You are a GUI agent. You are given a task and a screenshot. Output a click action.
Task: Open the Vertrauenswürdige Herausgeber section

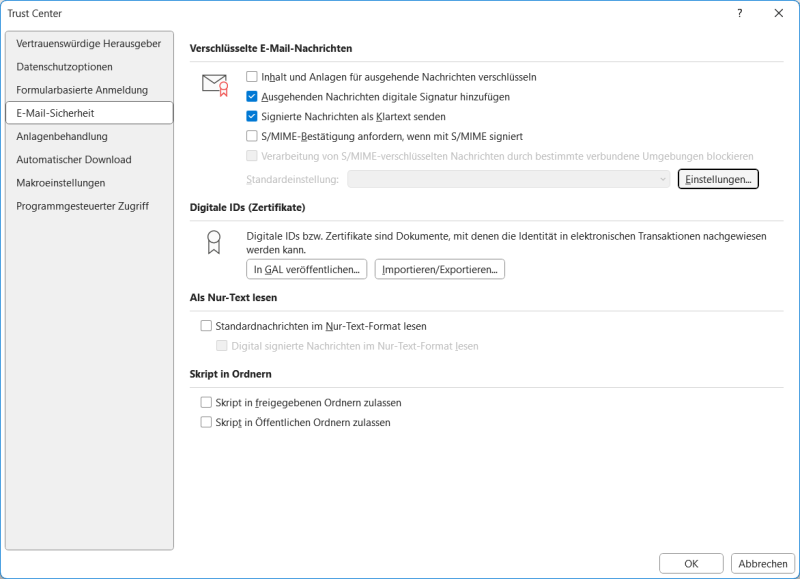pos(88,44)
